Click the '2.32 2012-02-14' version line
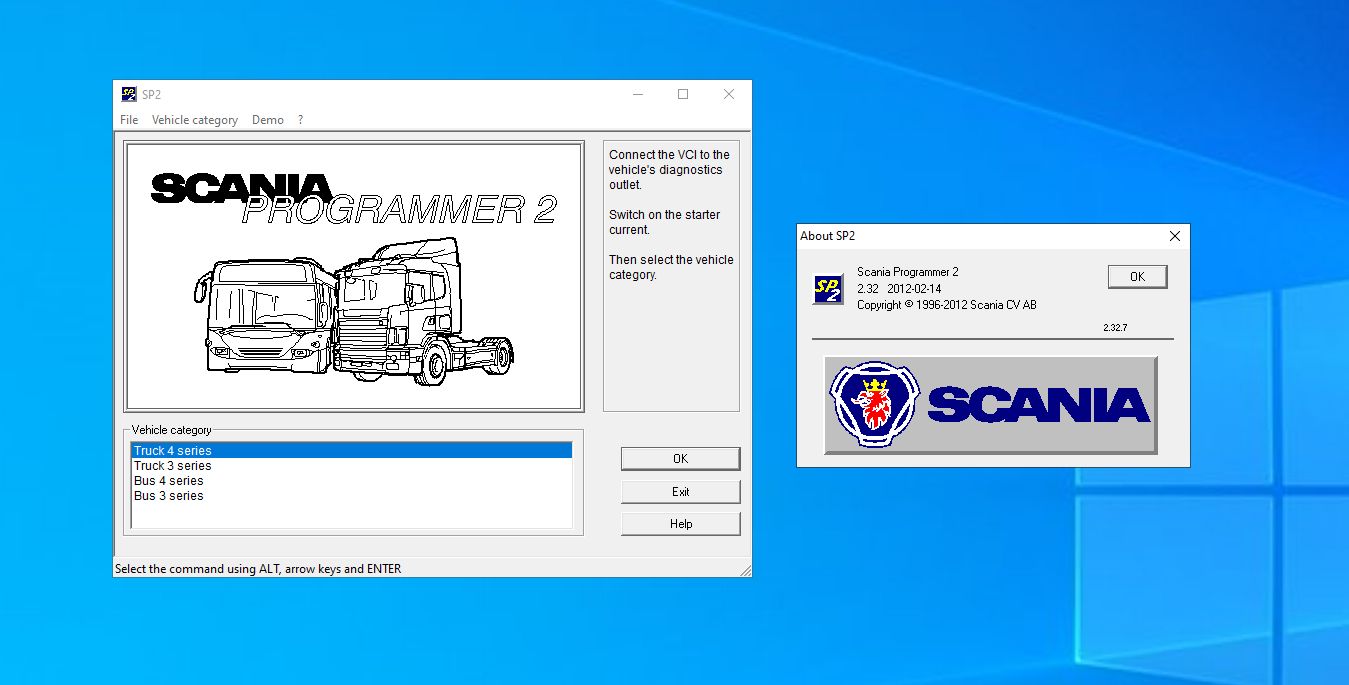Screen dimensions: 1349x685 (899, 289)
